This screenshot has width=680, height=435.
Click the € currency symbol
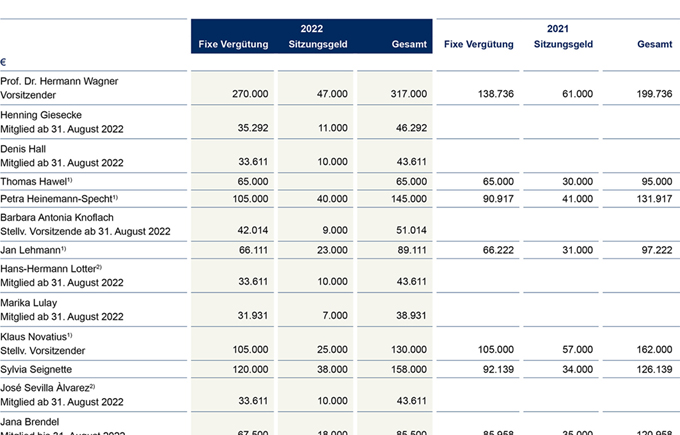pyautogui.click(x=3, y=62)
